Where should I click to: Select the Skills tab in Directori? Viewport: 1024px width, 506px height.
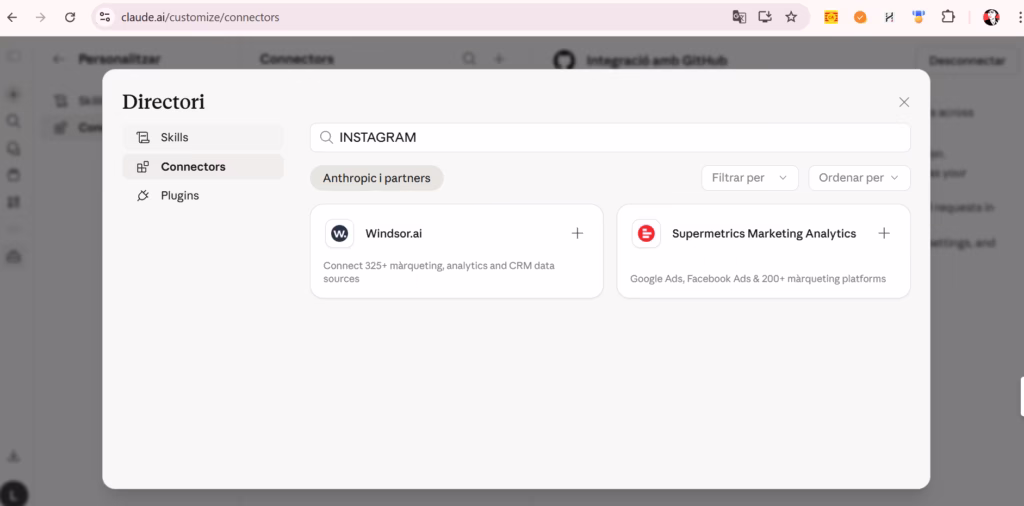coord(202,138)
